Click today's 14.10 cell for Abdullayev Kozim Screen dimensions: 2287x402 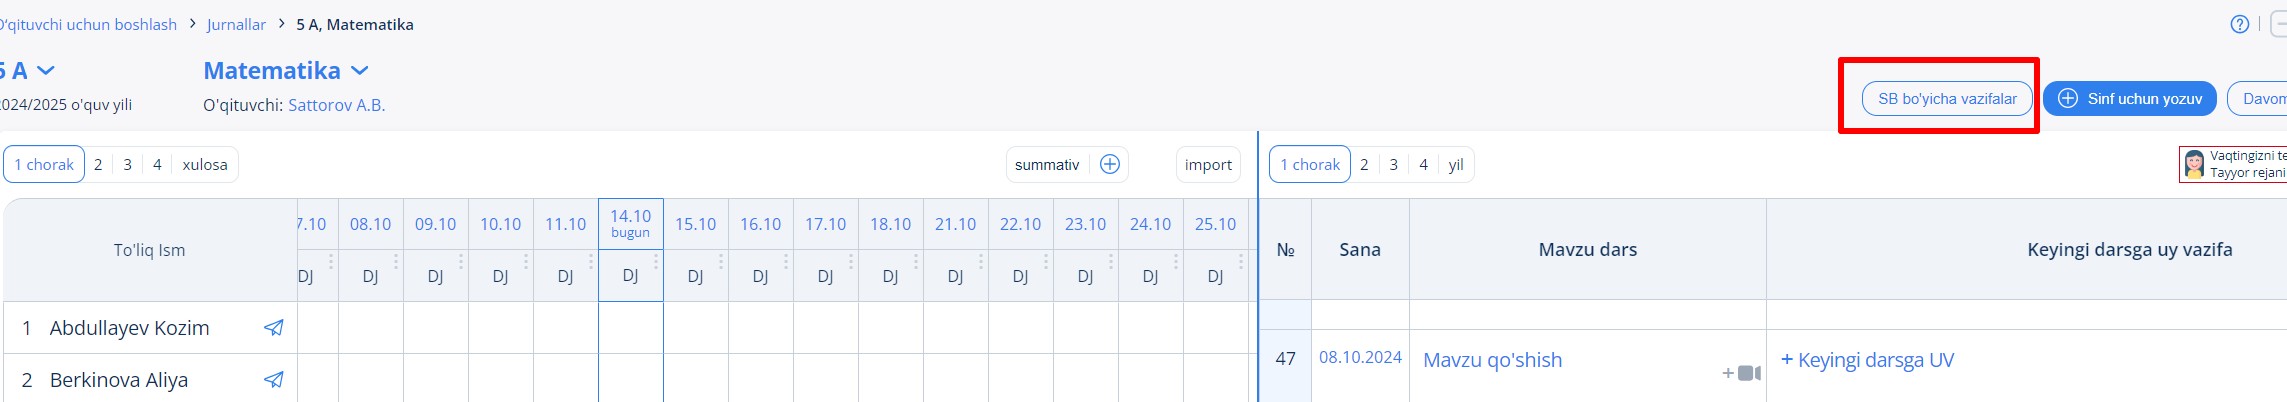(630, 328)
